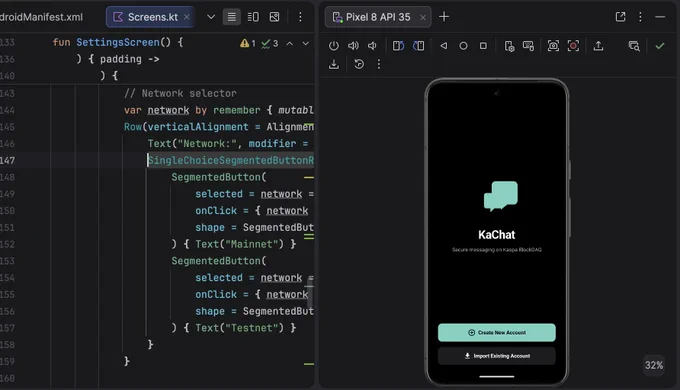Rotate the emulator device right
Screen dimensions: 680x390
418,46
